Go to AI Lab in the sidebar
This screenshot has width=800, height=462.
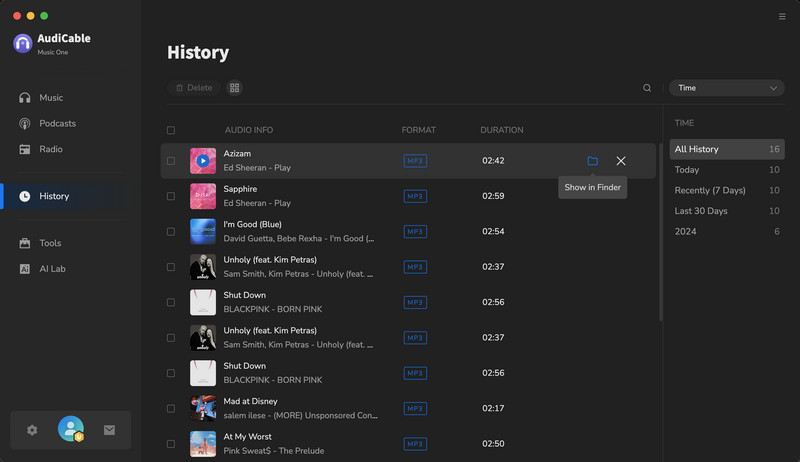pos(53,269)
